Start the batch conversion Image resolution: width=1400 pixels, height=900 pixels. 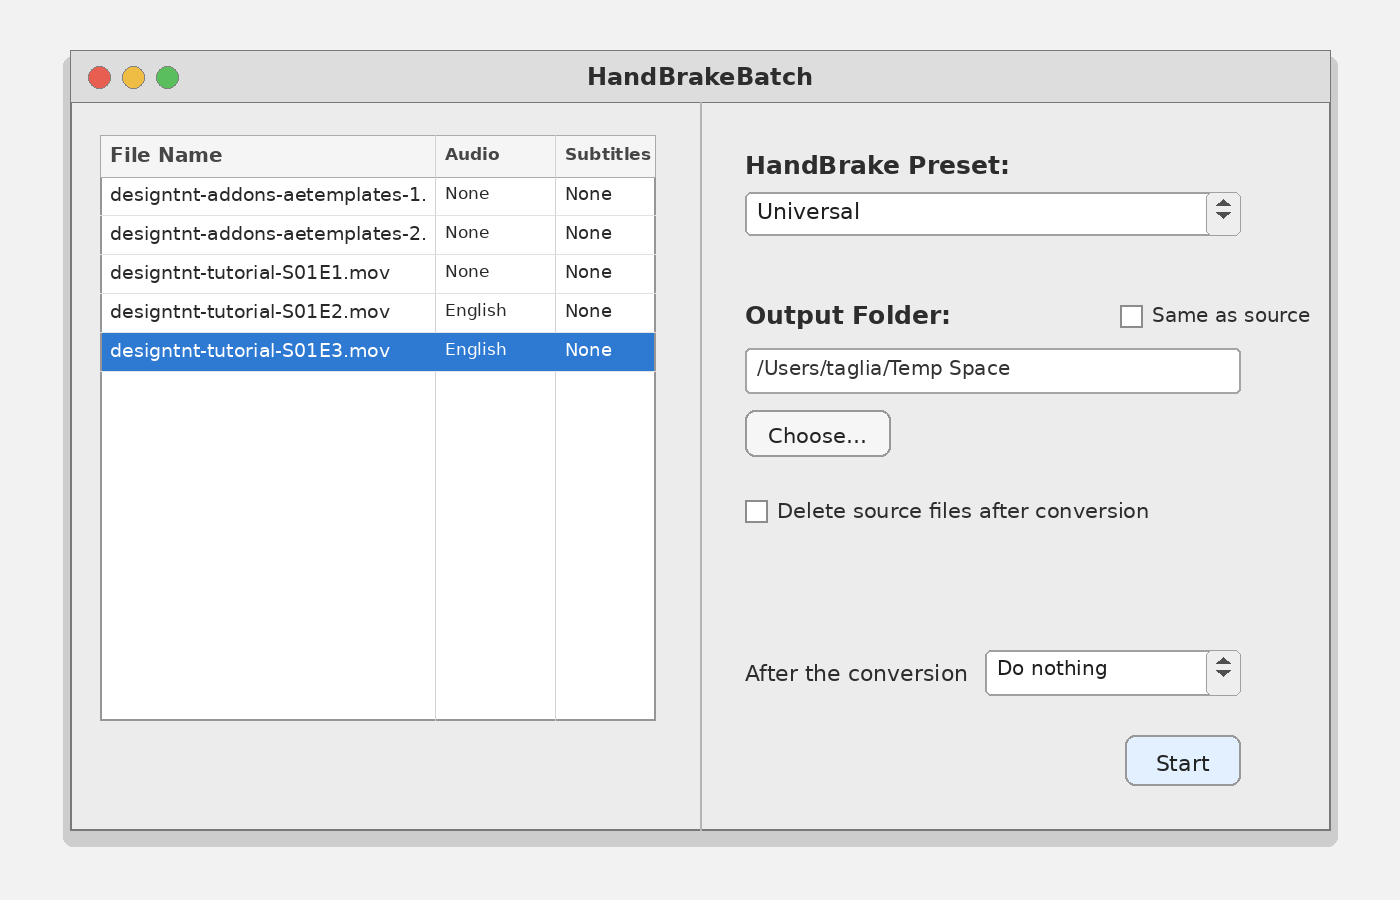pos(1183,761)
